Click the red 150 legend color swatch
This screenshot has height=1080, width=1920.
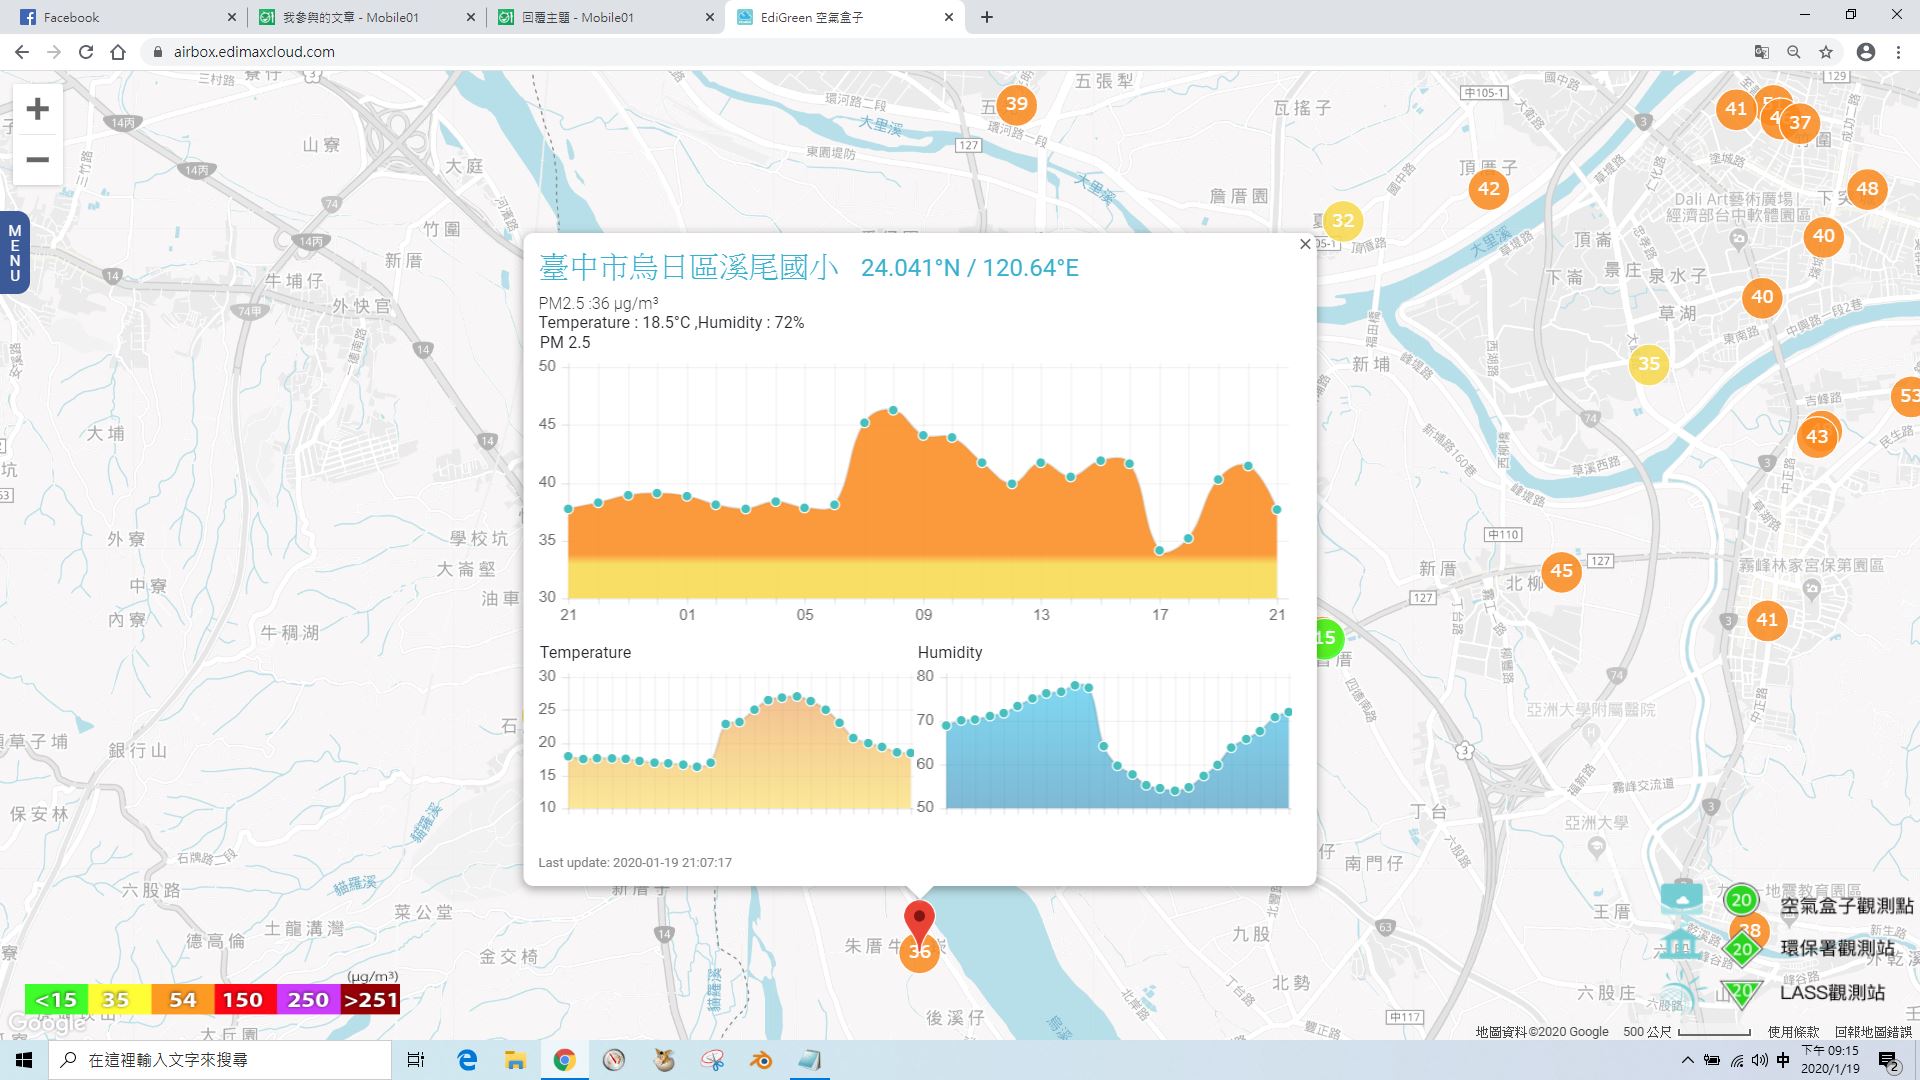pyautogui.click(x=243, y=999)
